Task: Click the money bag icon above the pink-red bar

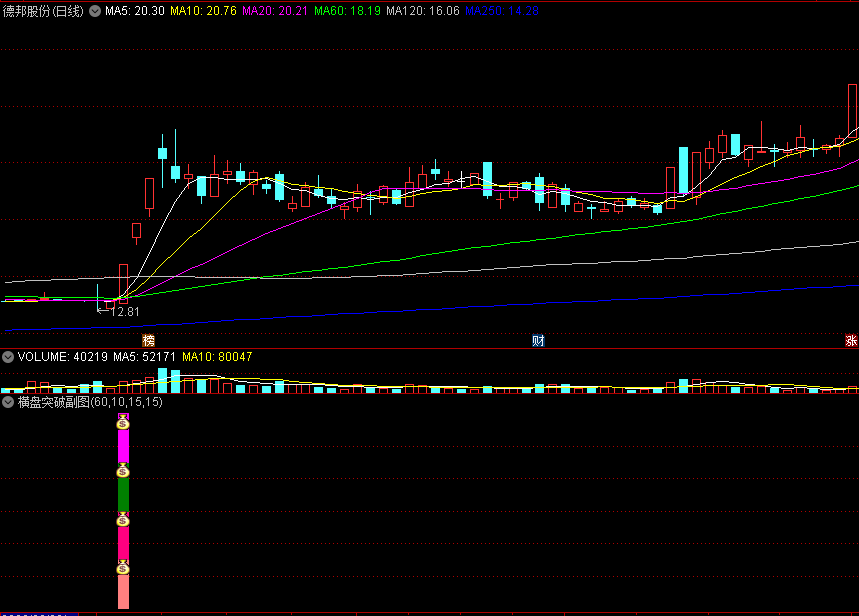Action: [123, 519]
